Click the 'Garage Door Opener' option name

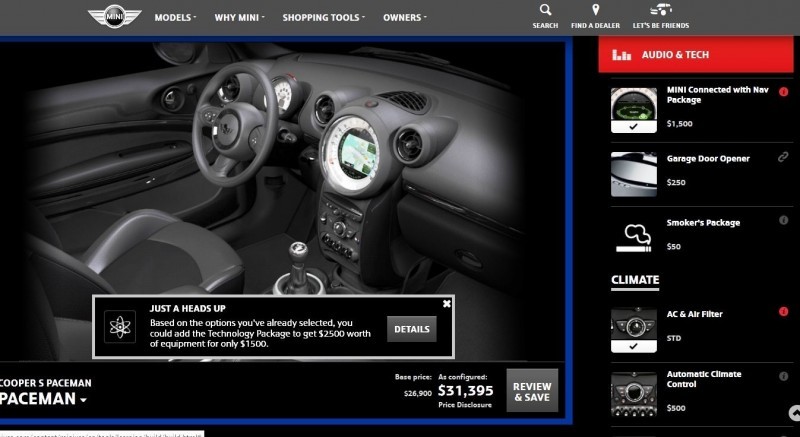[708, 159]
